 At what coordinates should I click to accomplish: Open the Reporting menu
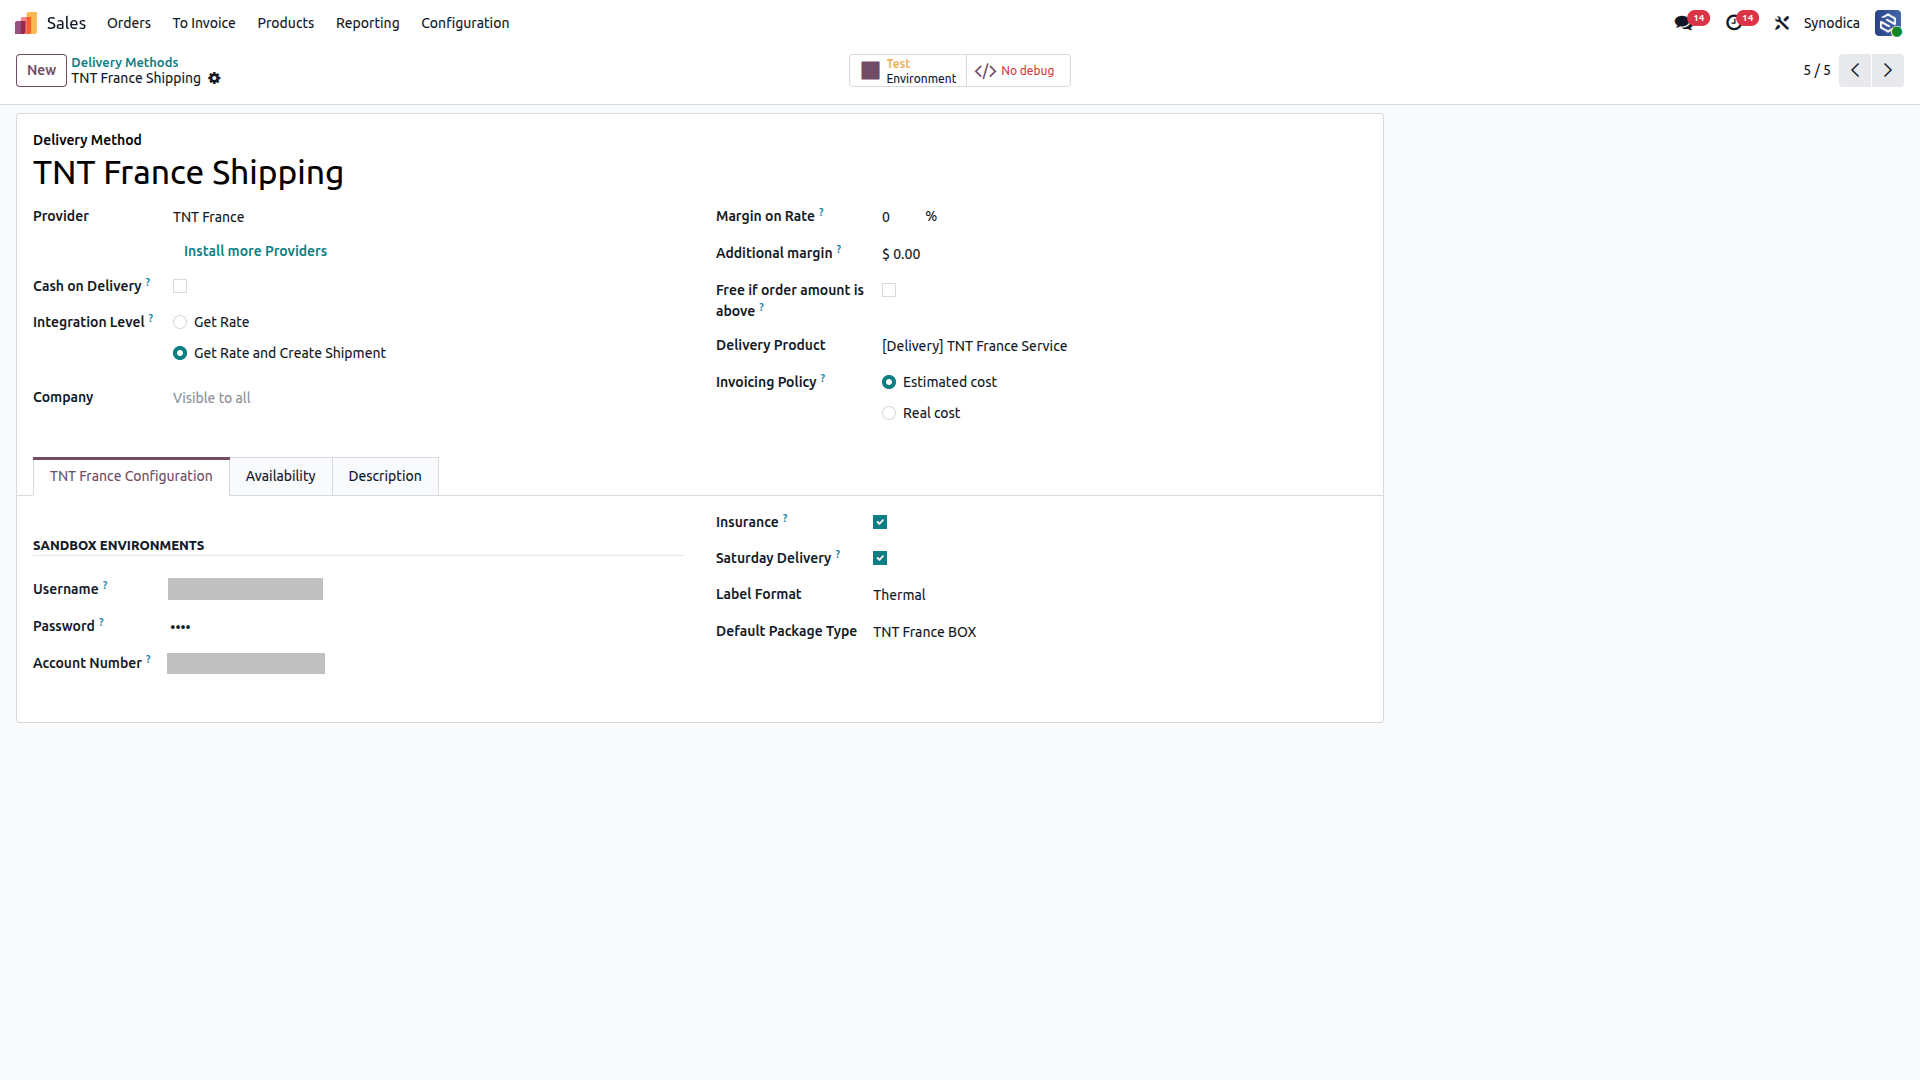tap(368, 23)
